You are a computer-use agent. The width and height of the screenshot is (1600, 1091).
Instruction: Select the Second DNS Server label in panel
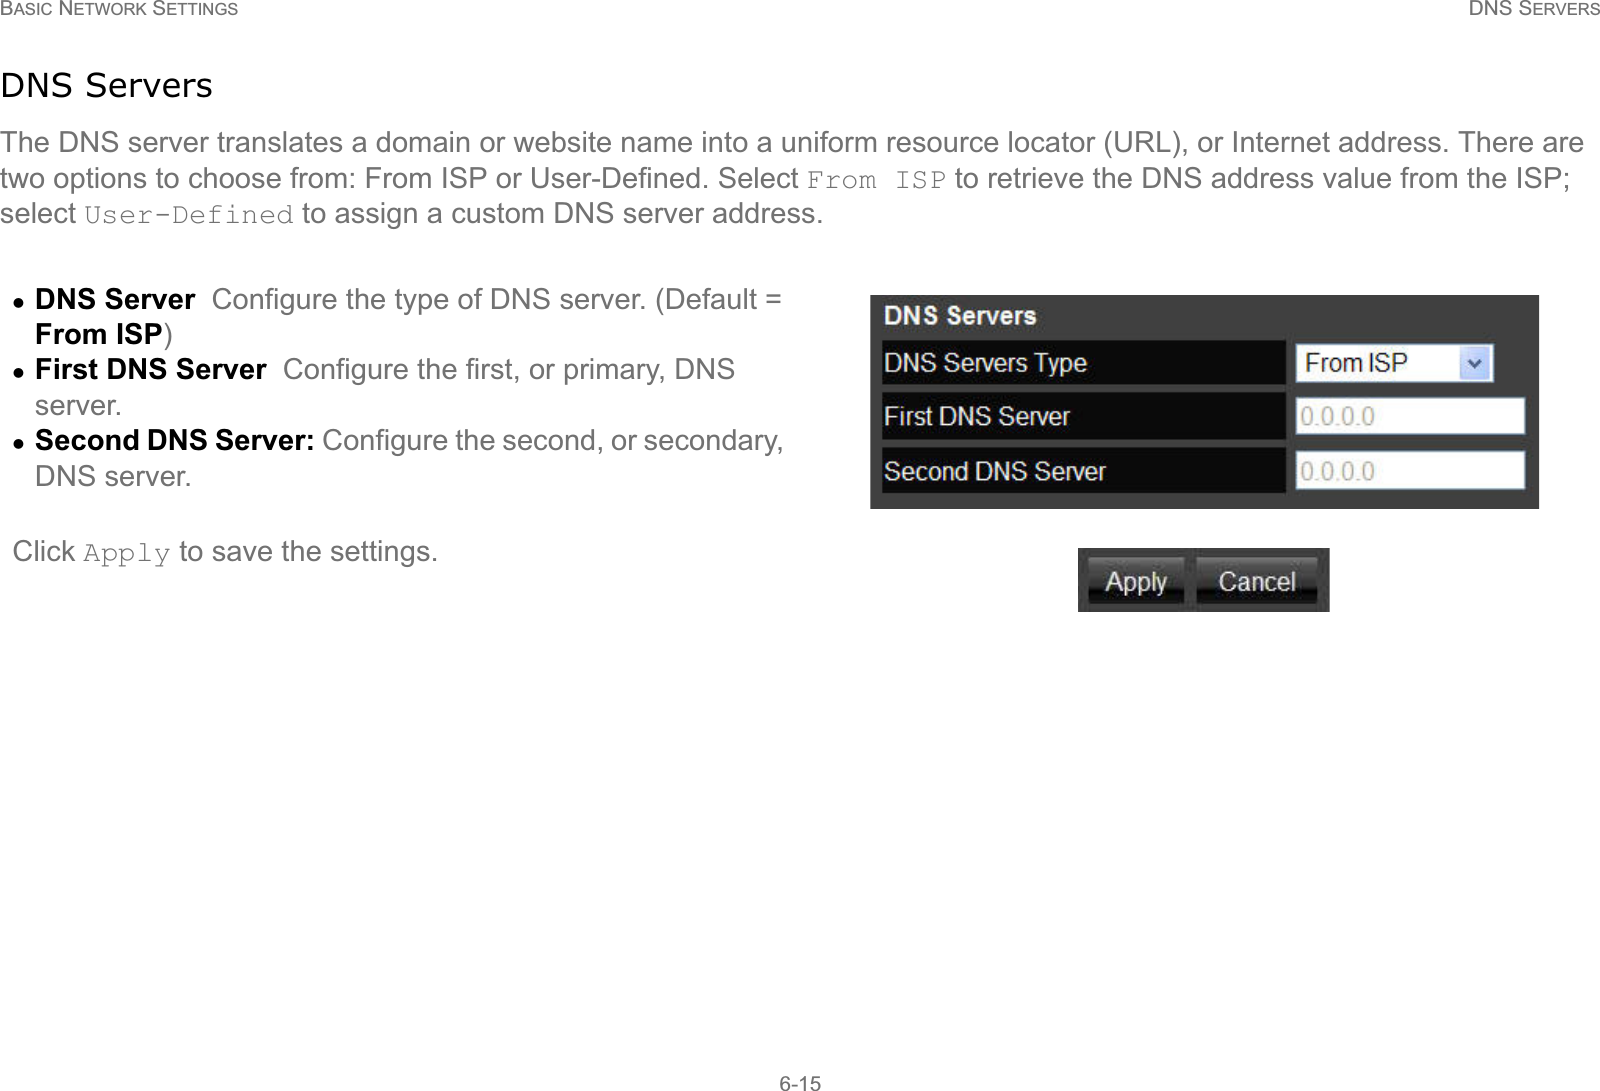pos(995,471)
